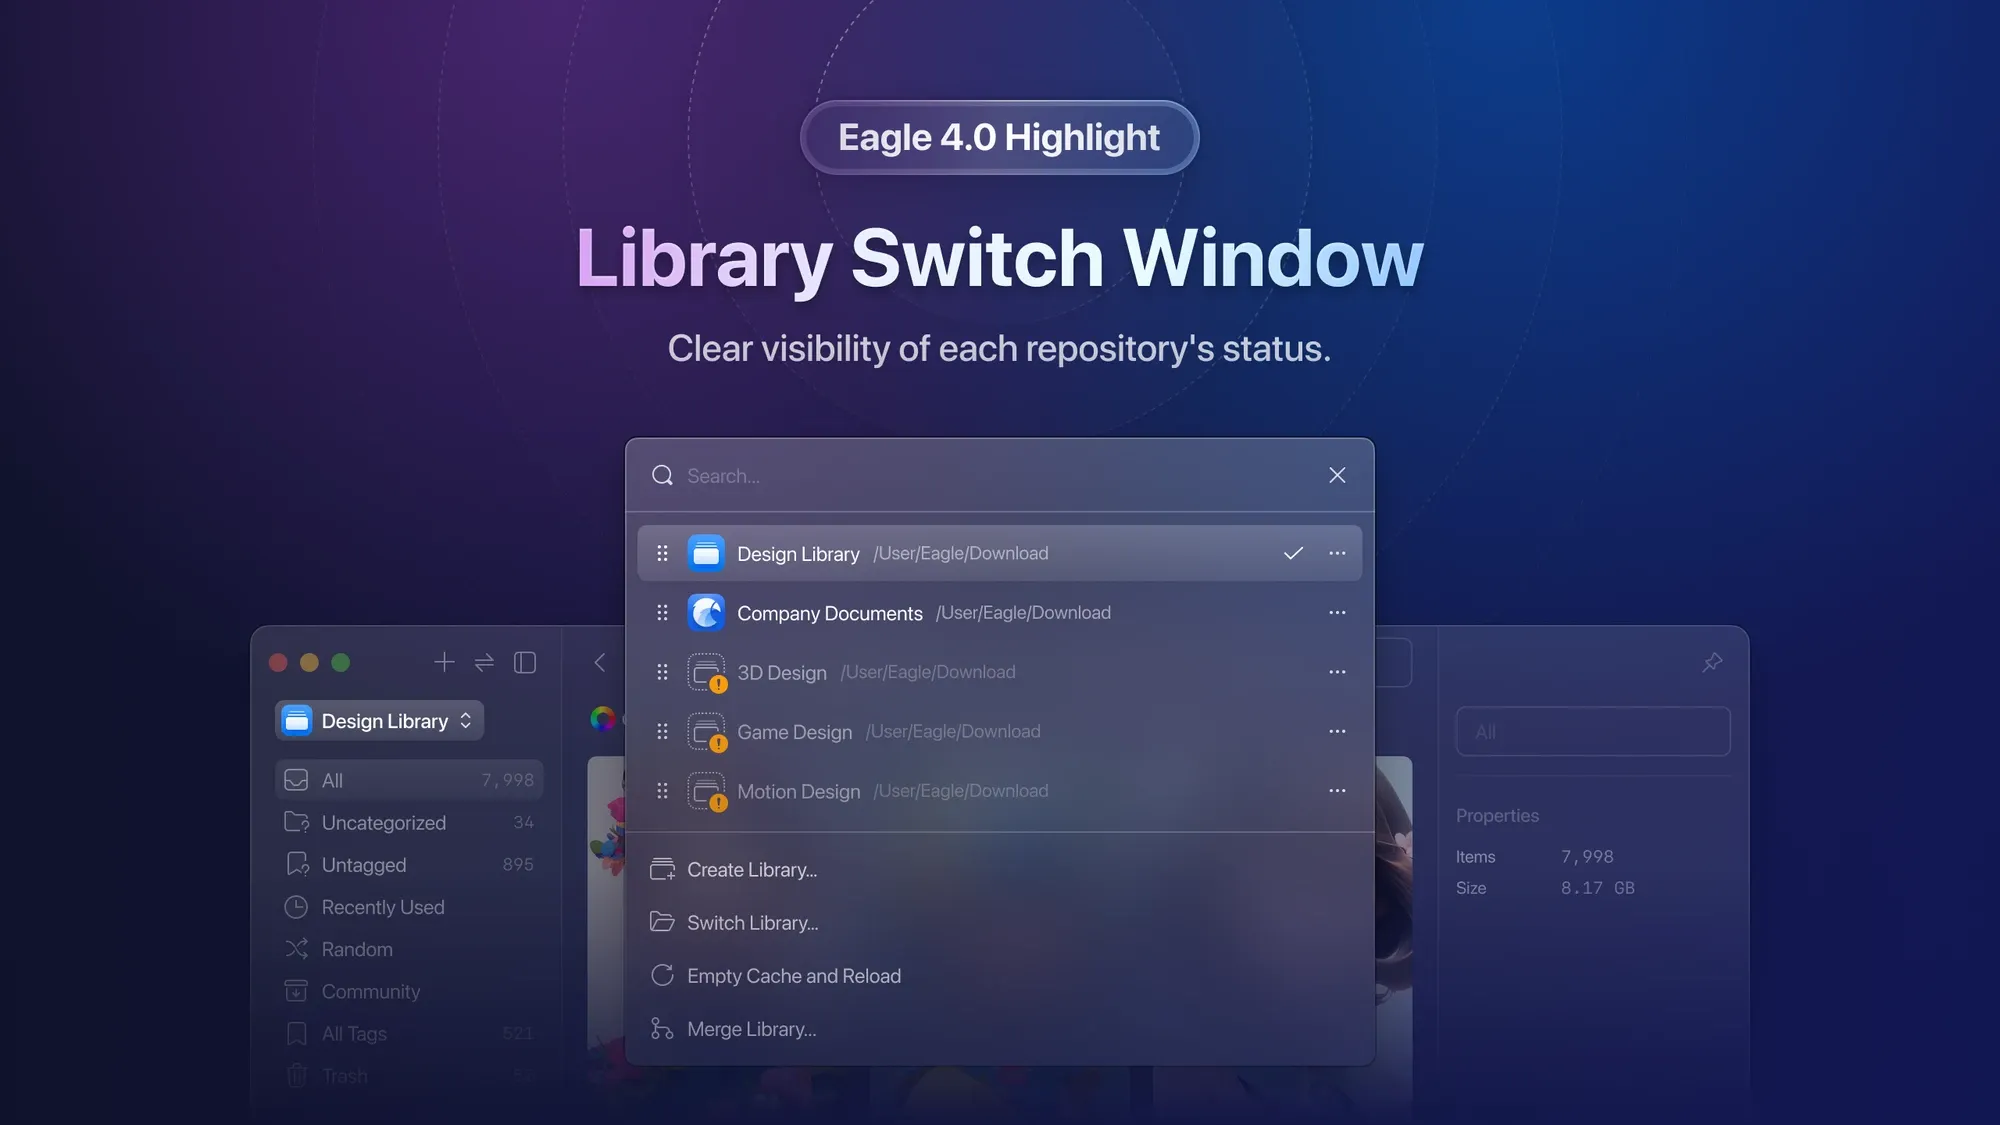Click the Company Documents eagle icon
This screenshot has height=1125, width=2000.
pyautogui.click(x=706, y=612)
